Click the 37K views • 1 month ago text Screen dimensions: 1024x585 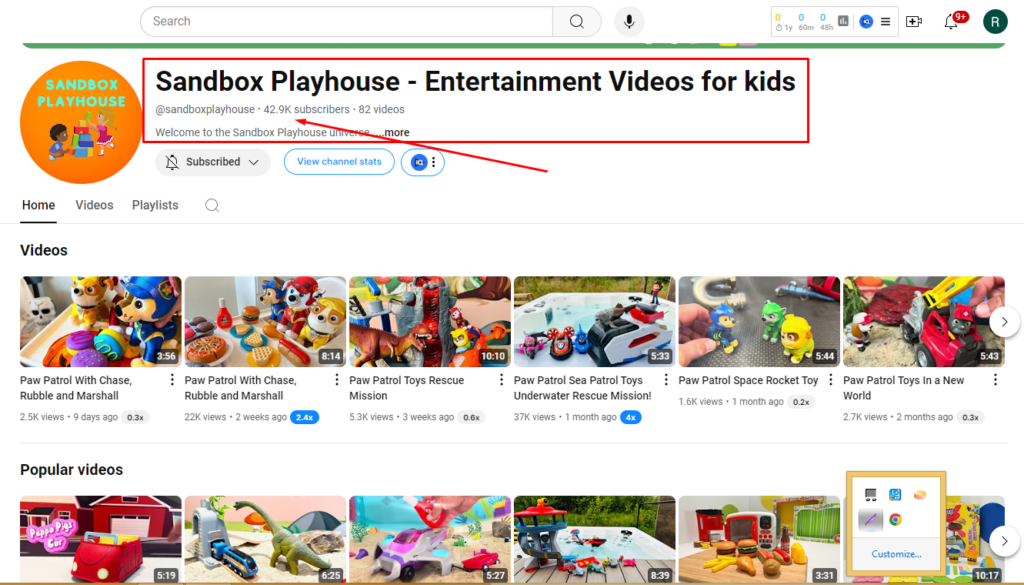tap(565, 417)
